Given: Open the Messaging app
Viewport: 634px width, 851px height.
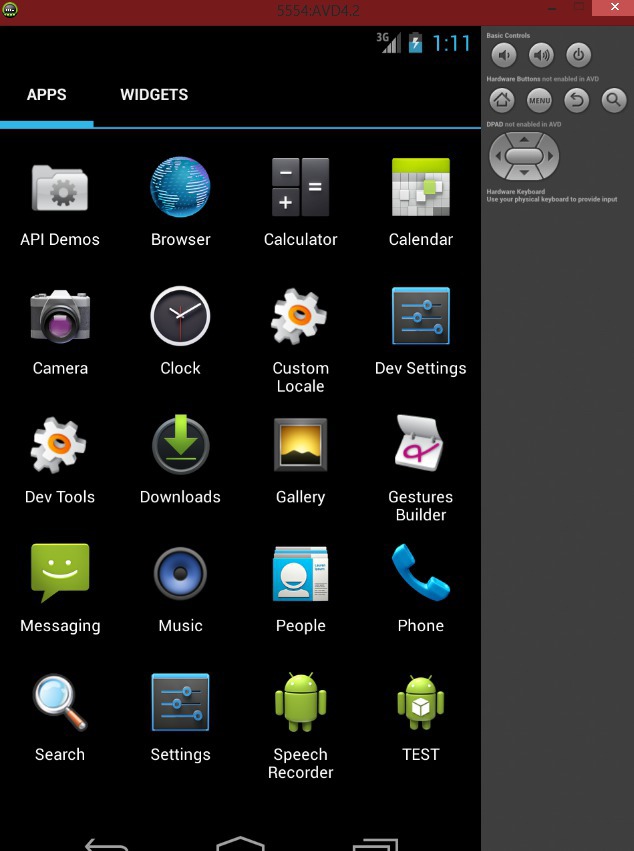Looking at the screenshot, I should click(60, 589).
